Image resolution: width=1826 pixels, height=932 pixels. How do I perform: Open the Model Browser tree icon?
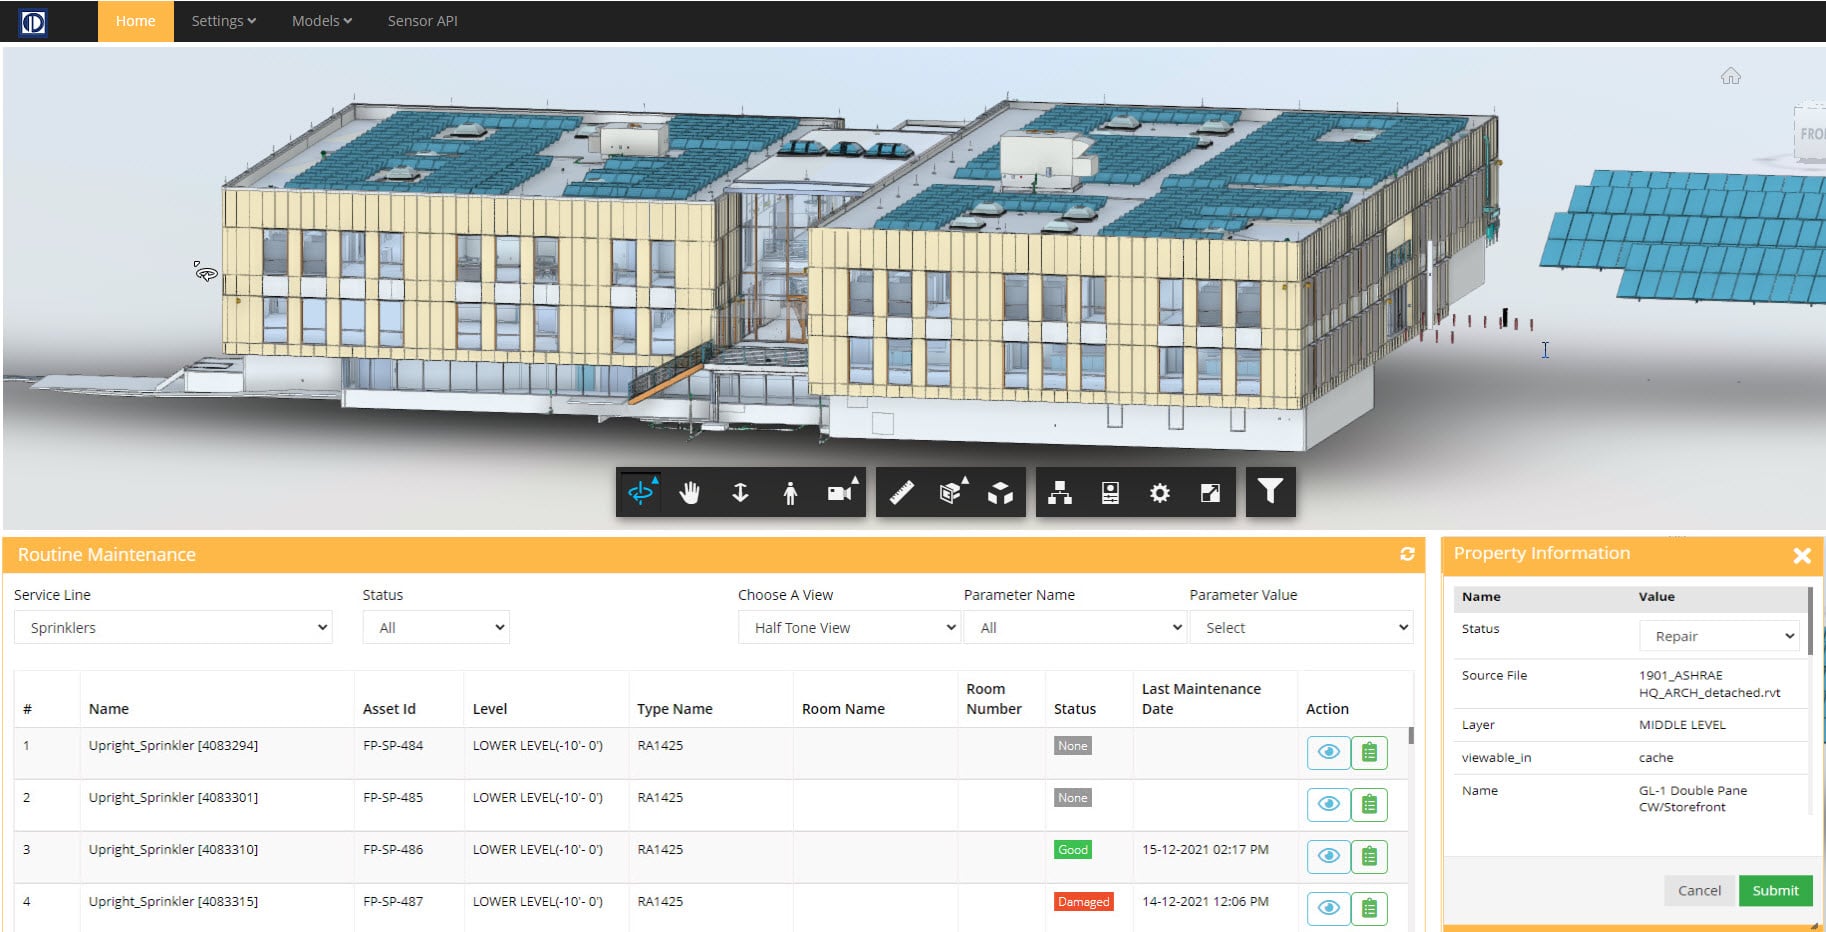click(x=1060, y=492)
